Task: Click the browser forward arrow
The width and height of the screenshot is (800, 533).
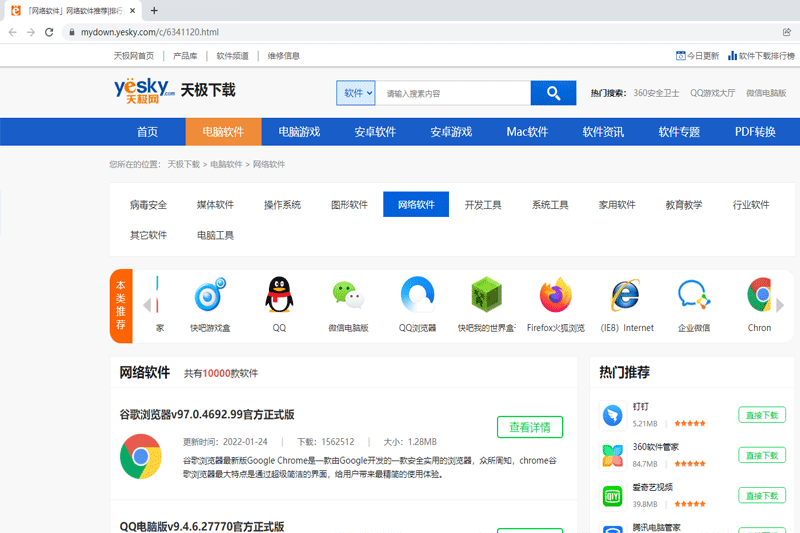Action: pyautogui.click(x=31, y=32)
